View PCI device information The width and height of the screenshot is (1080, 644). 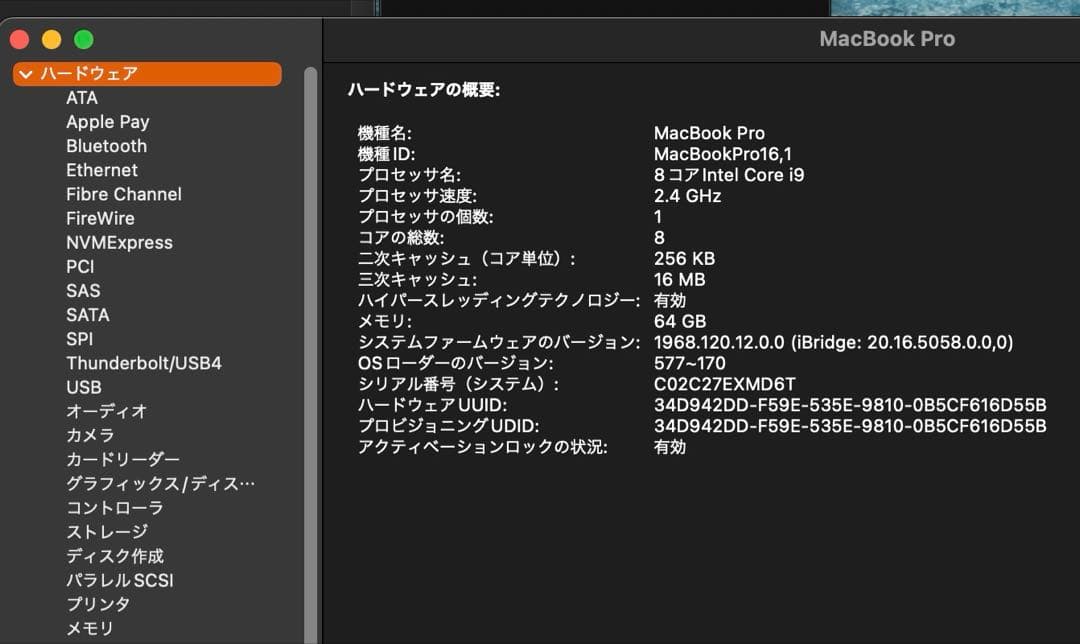[x=80, y=266]
